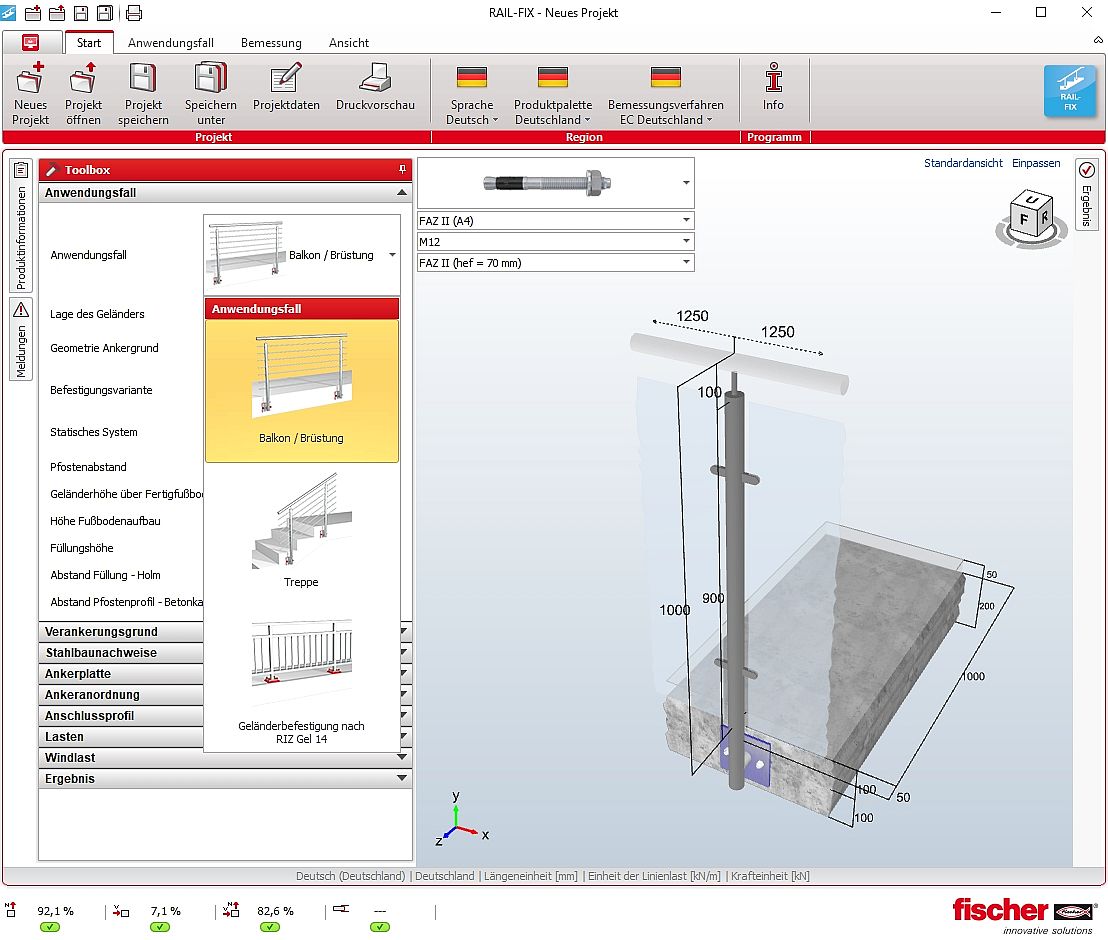Screen dimensions: 1108x940
Task: Click the 82,6 % combined load status icon
Action: pyautogui.click(x=231, y=910)
